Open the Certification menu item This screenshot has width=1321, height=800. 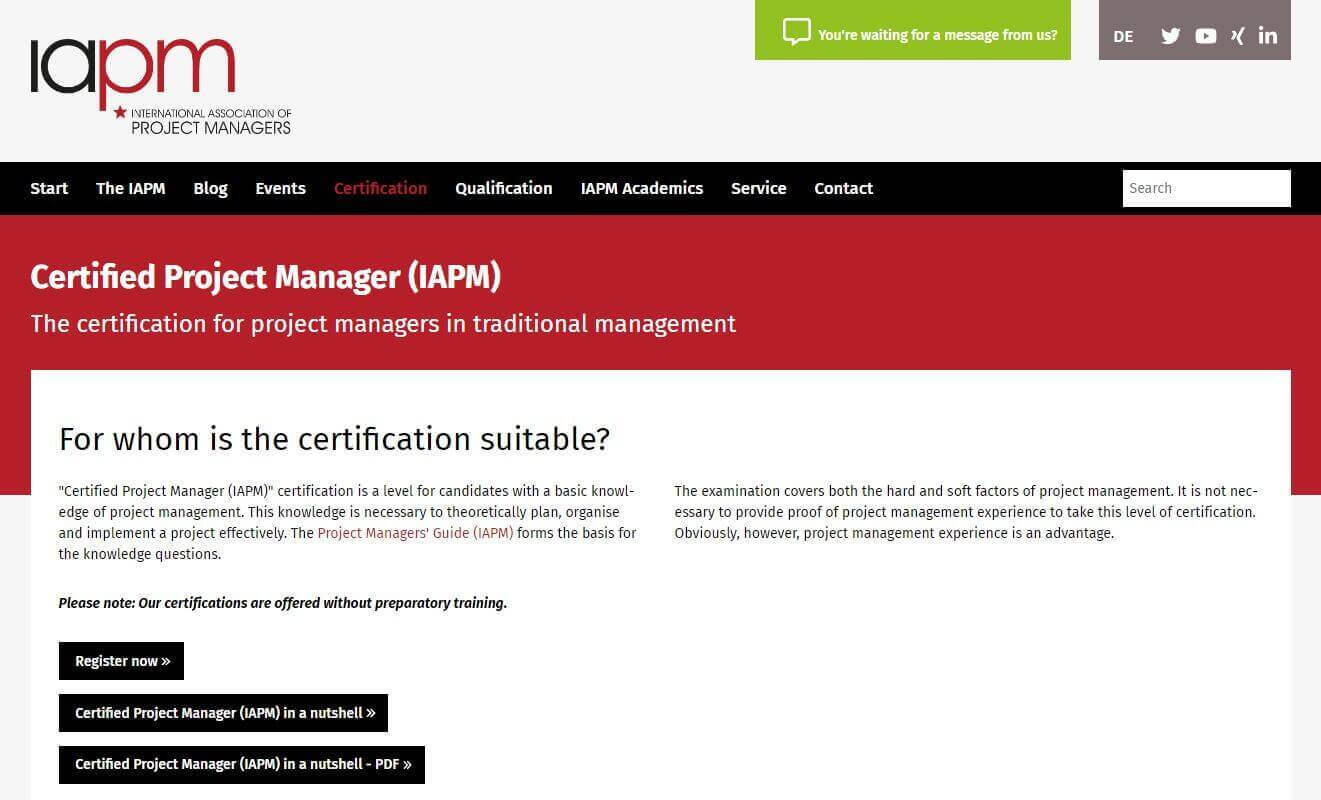pyautogui.click(x=380, y=188)
